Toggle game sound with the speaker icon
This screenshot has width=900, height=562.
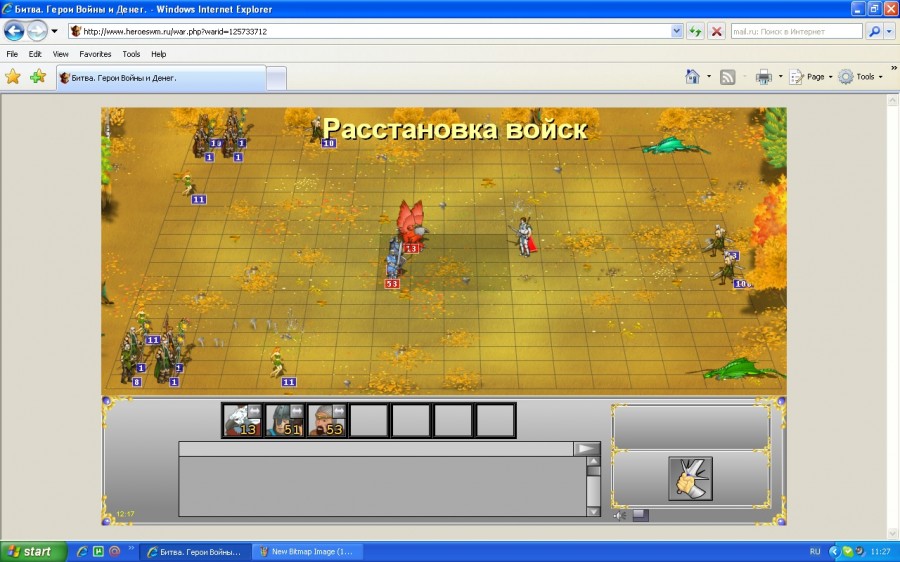pos(620,516)
